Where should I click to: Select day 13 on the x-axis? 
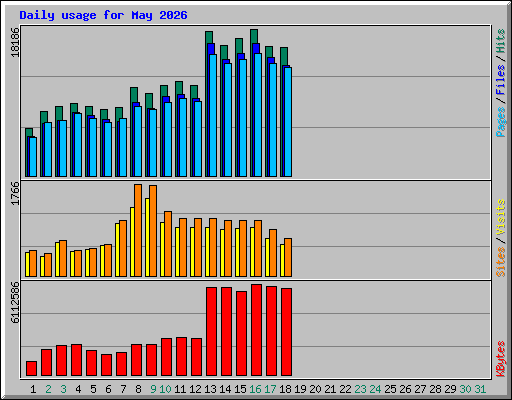210,389
